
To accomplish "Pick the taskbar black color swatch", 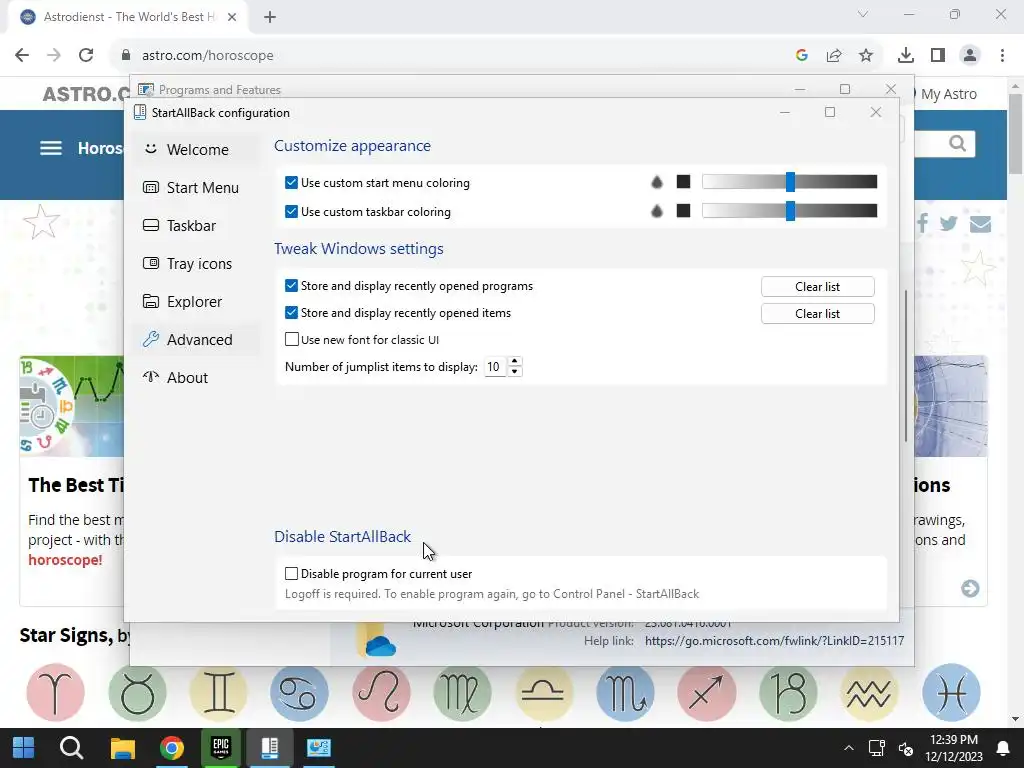I will click(x=683, y=210).
